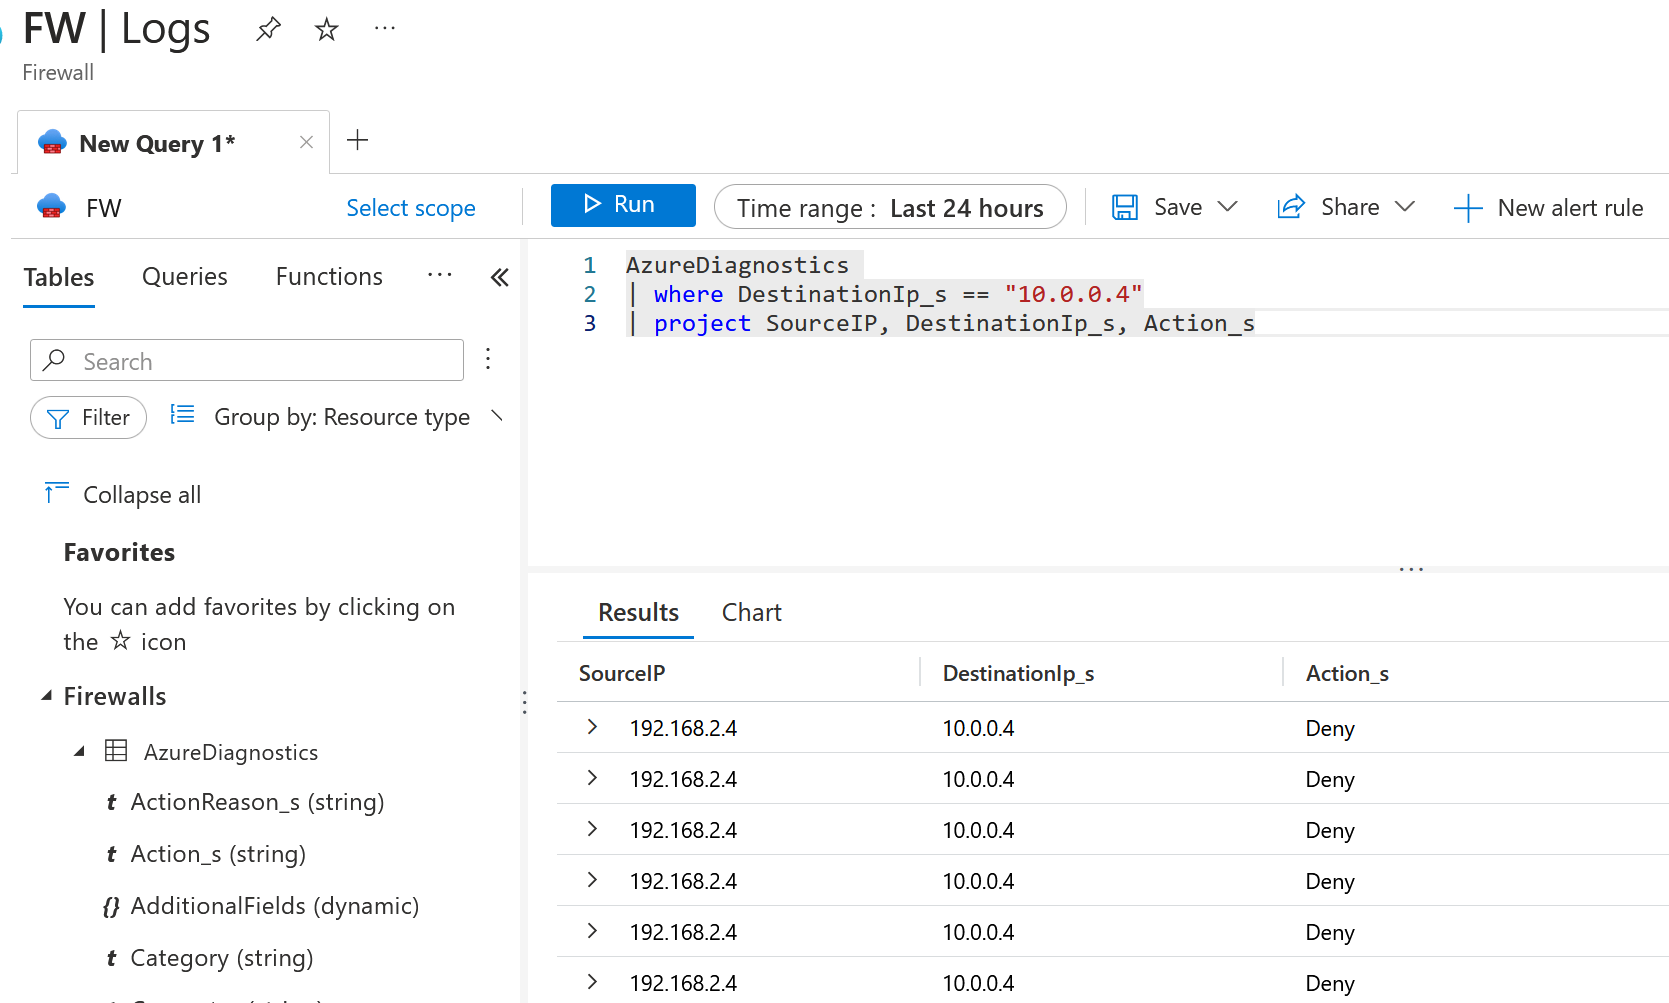
Task: Click the Save button
Action: (x=1157, y=207)
